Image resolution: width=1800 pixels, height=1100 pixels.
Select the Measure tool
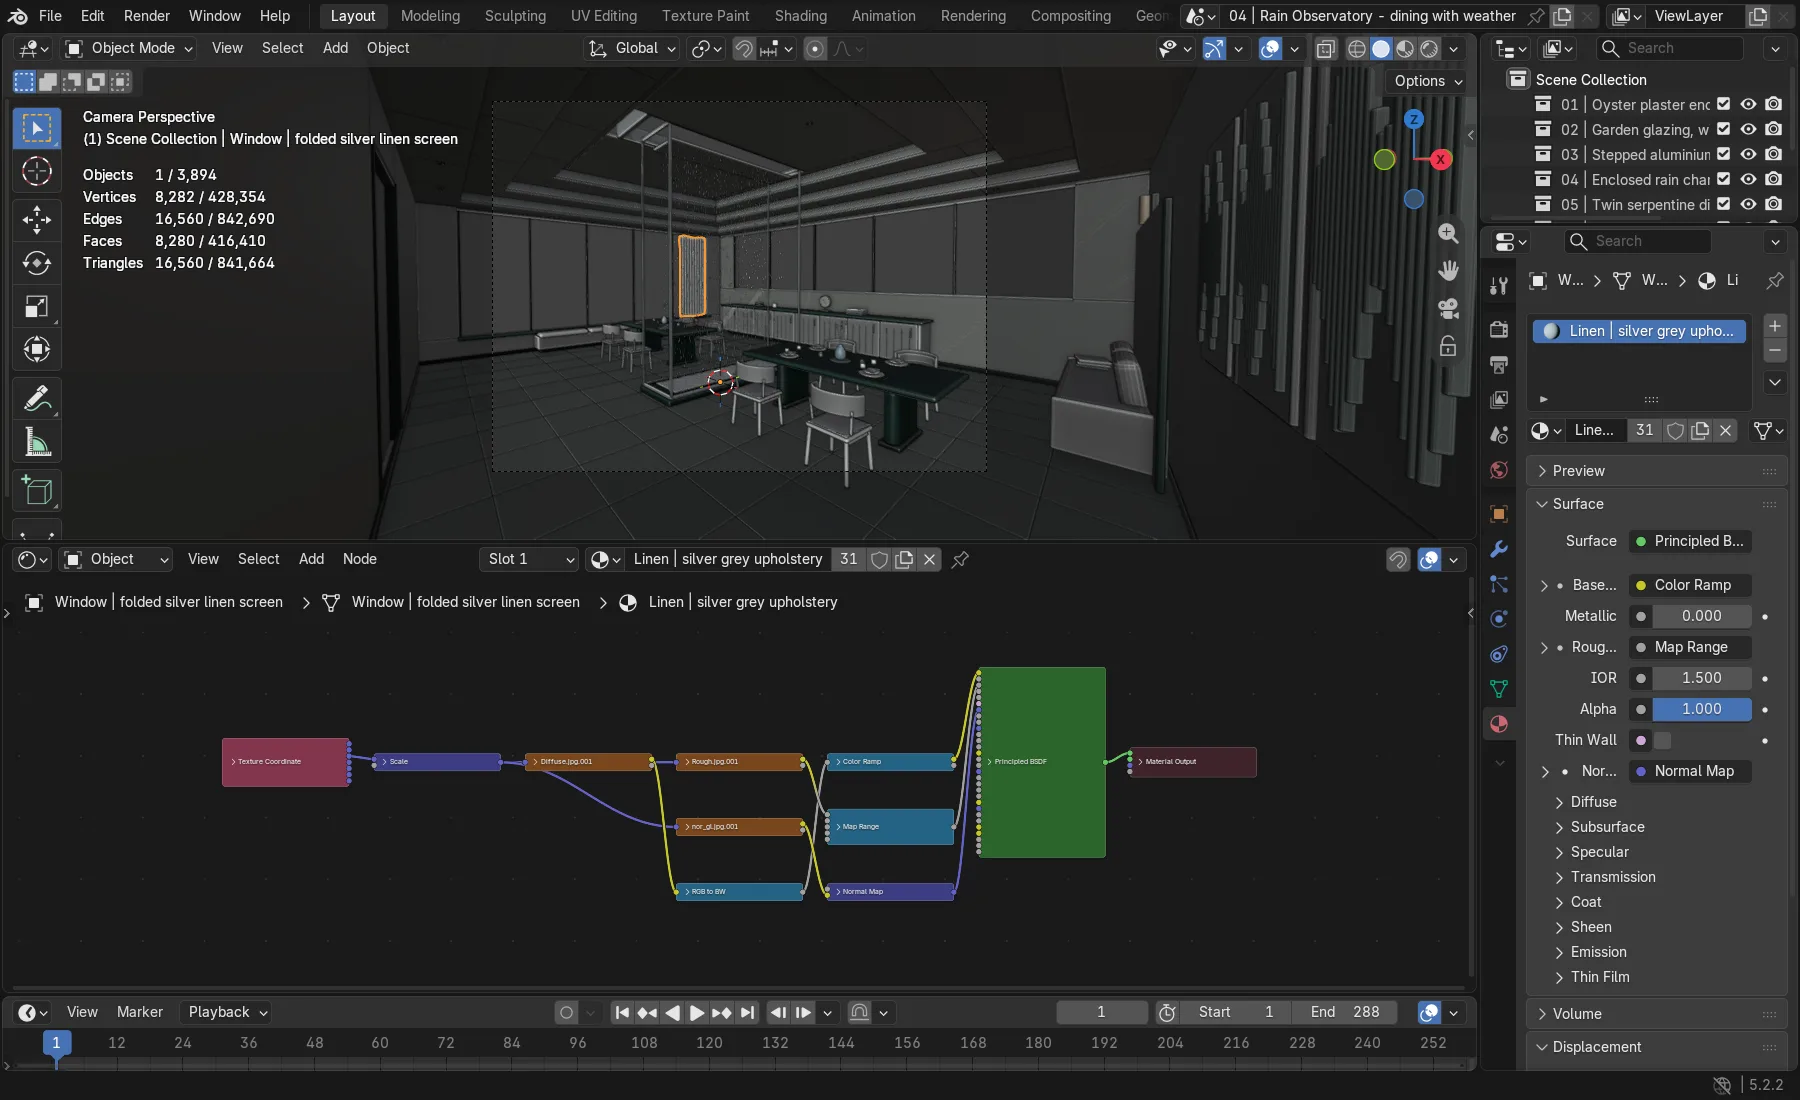[x=37, y=442]
